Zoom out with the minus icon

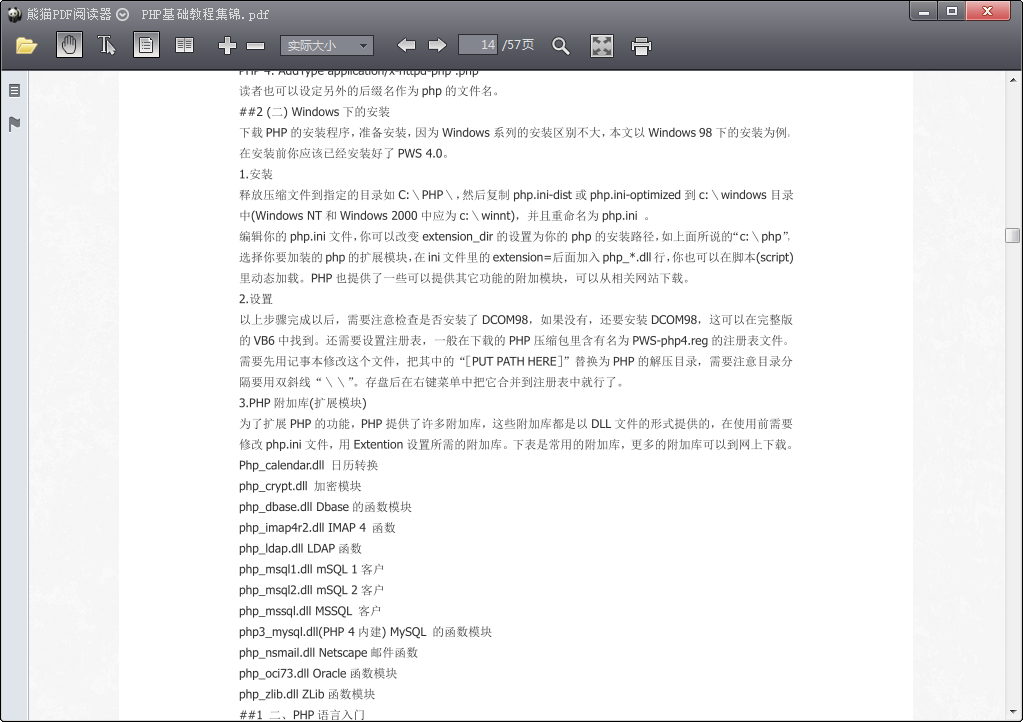click(255, 45)
